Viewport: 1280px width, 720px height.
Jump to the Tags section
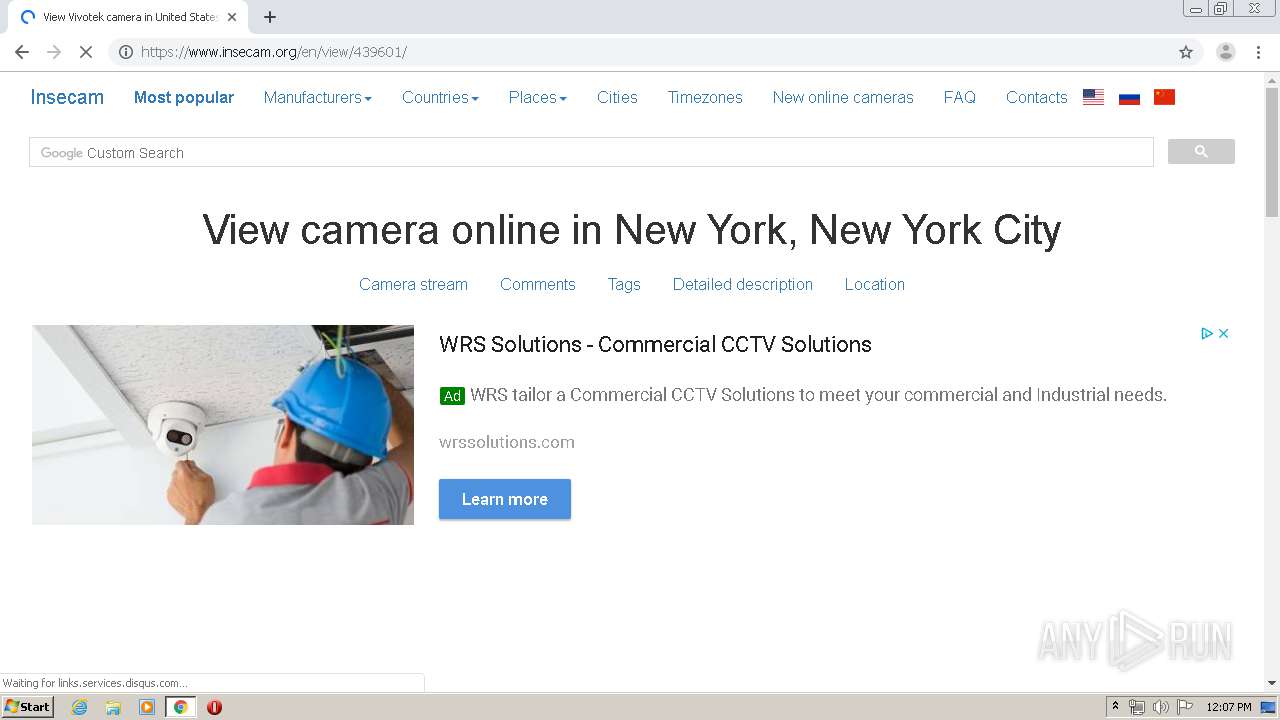624,284
